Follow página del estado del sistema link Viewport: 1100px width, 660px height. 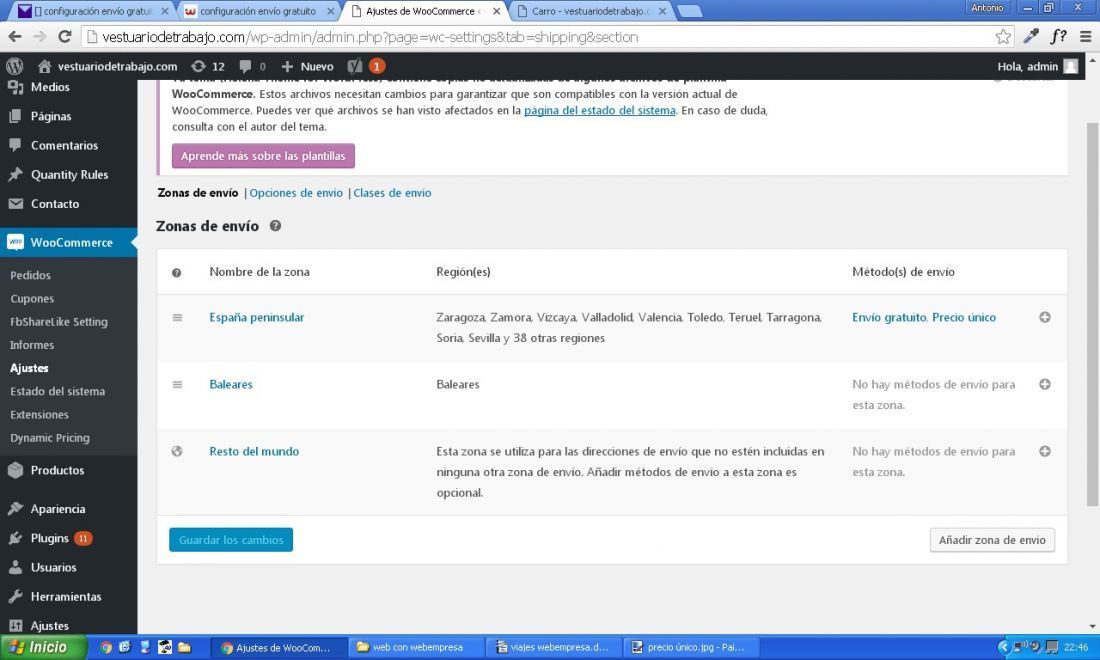[600, 110]
